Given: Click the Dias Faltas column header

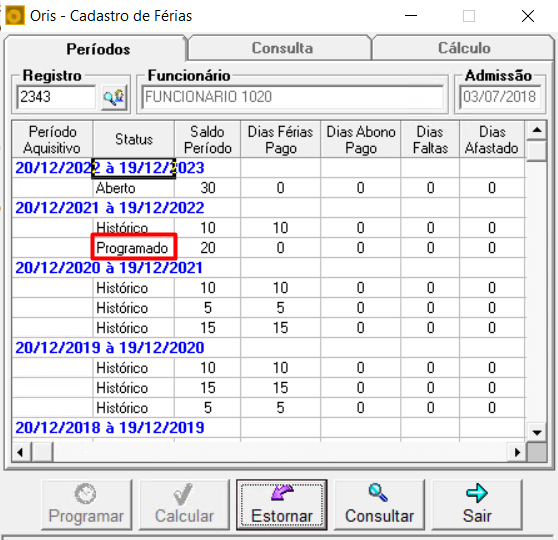Looking at the screenshot, I should click(x=430, y=140).
